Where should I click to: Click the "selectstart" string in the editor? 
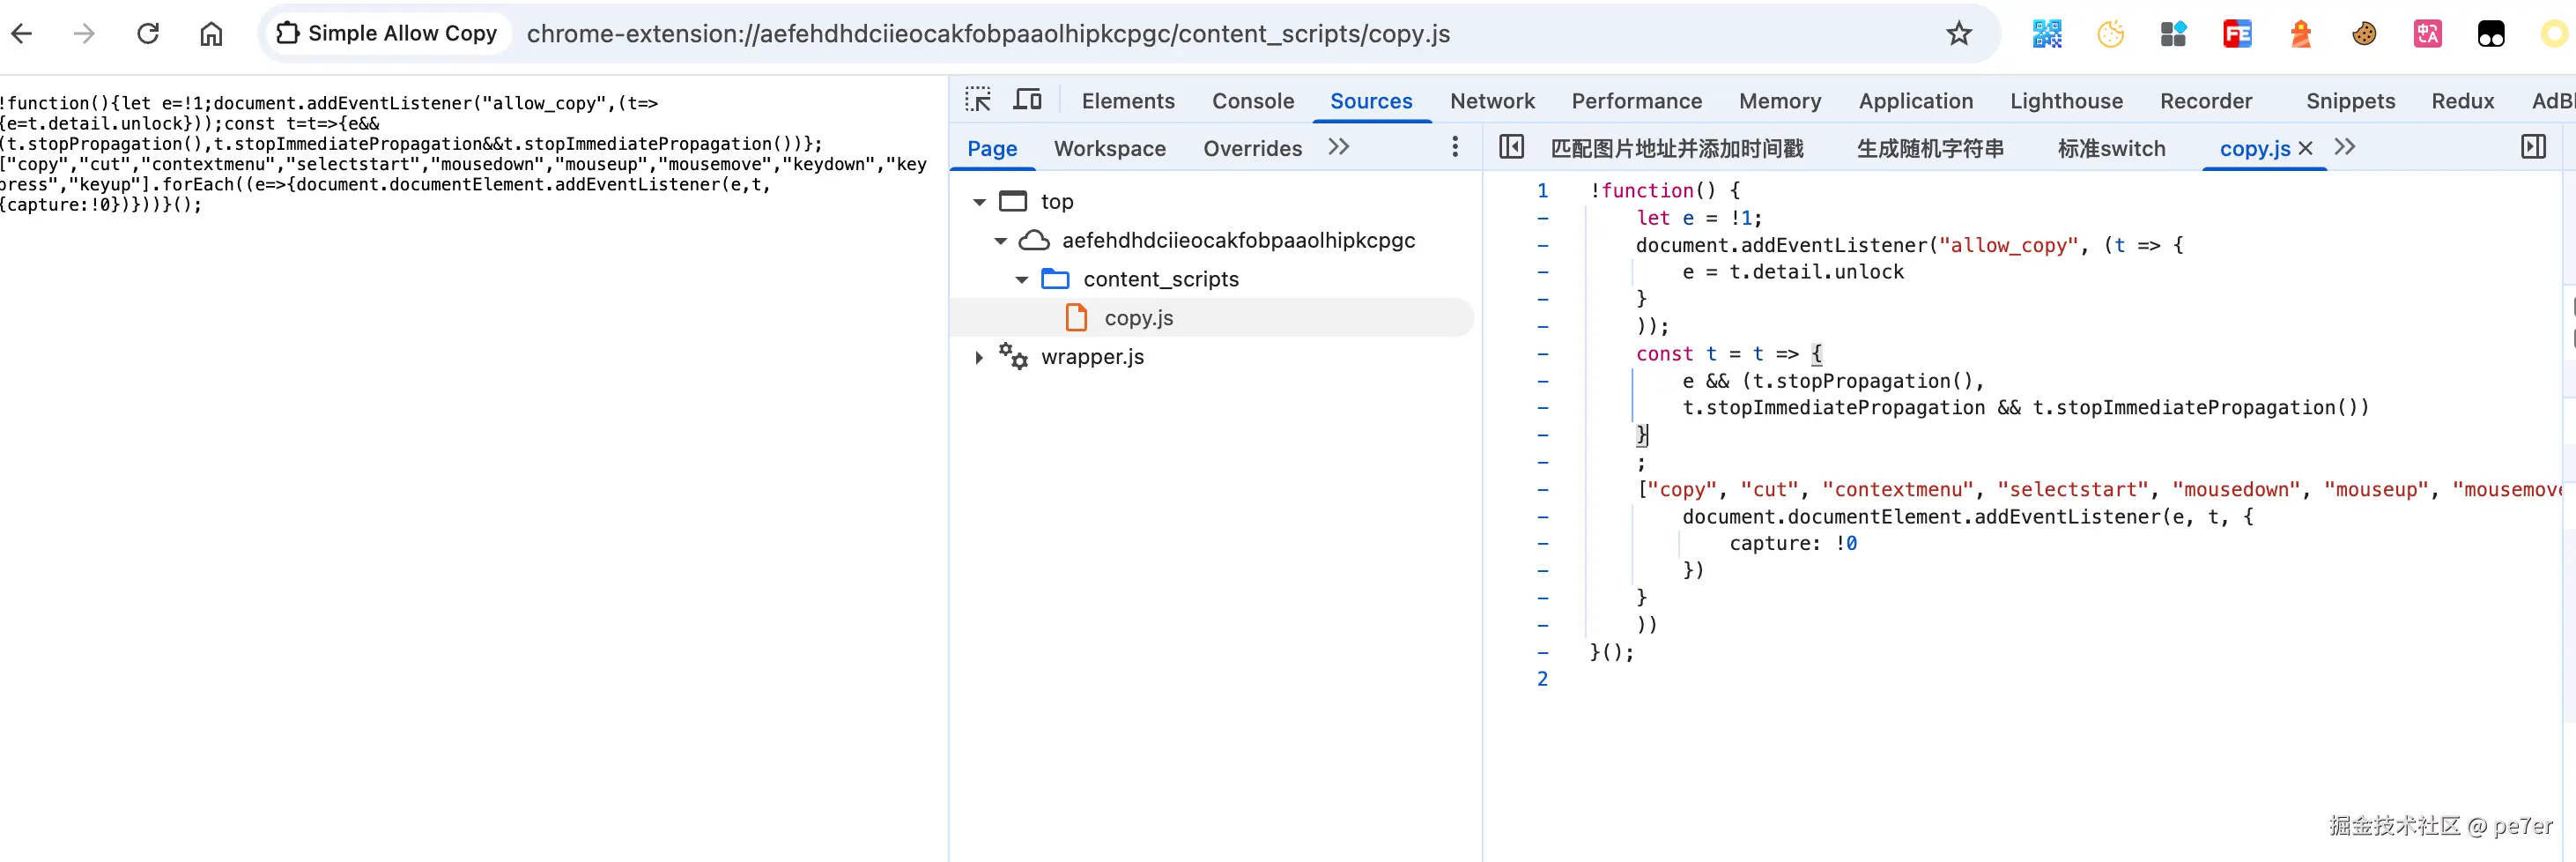coord(2074,489)
